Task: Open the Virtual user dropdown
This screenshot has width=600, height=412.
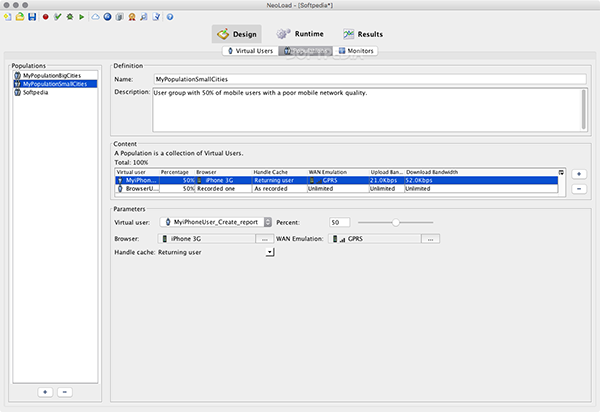Action: coord(216,222)
